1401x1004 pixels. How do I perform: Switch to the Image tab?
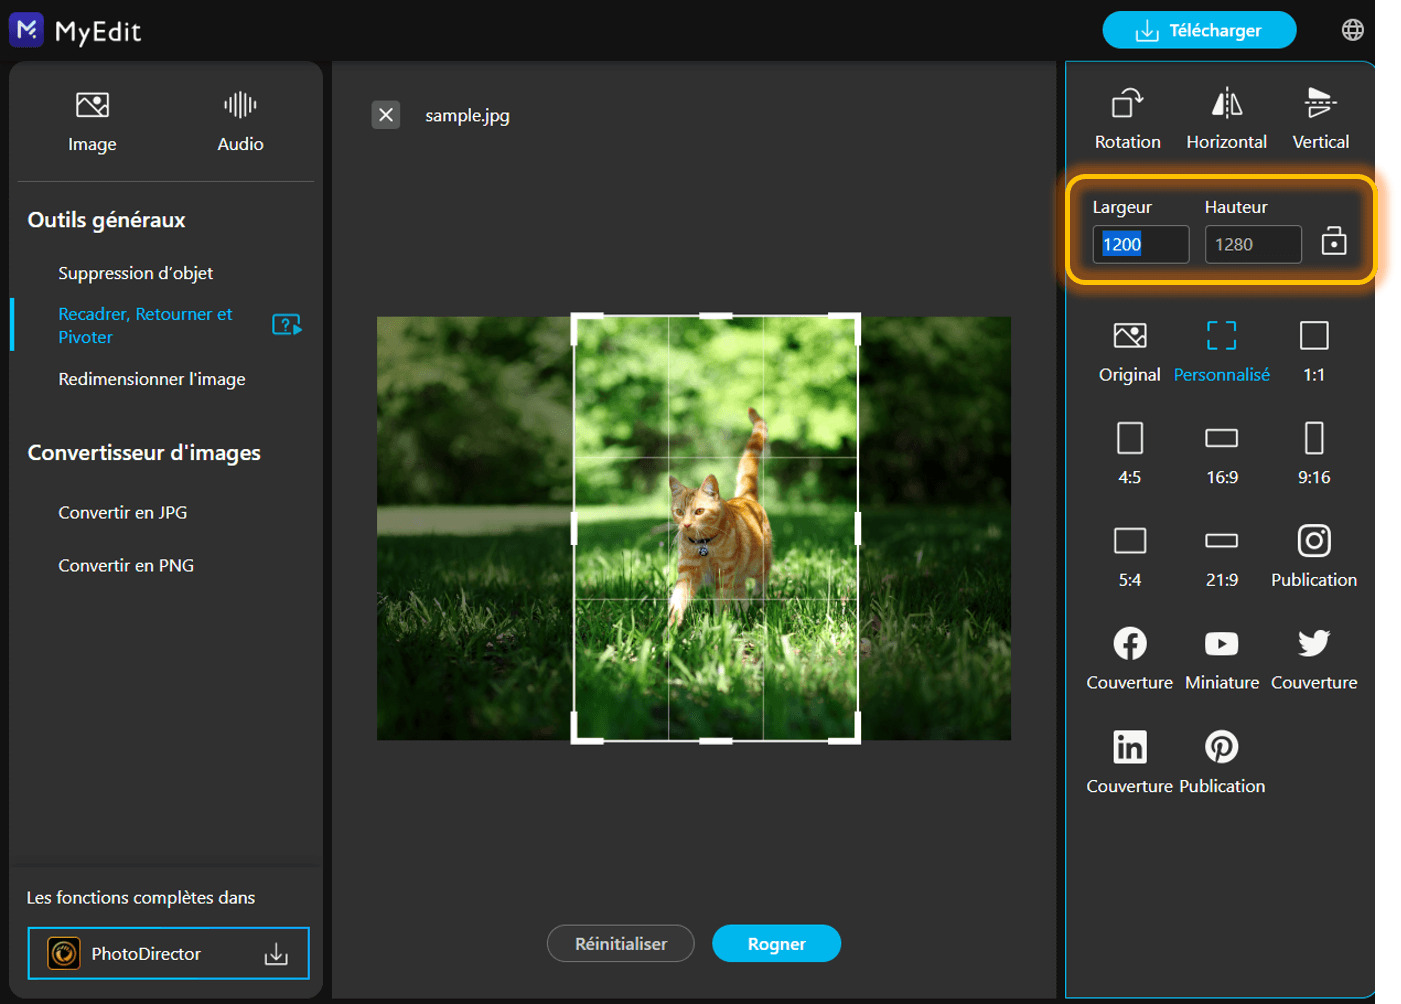coord(92,122)
